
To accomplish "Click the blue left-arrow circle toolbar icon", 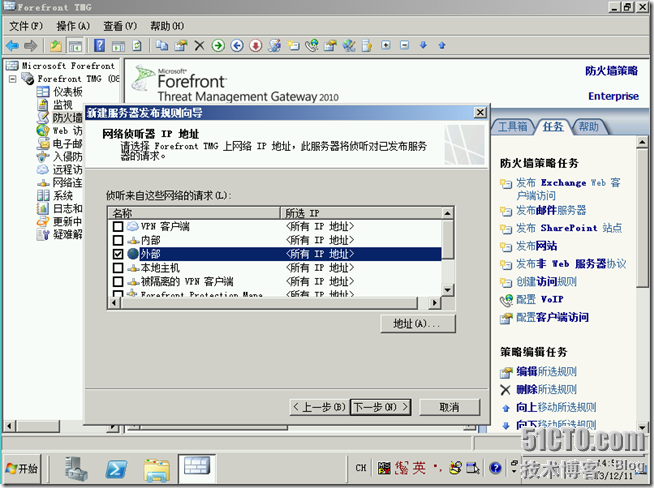I will point(237,45).
